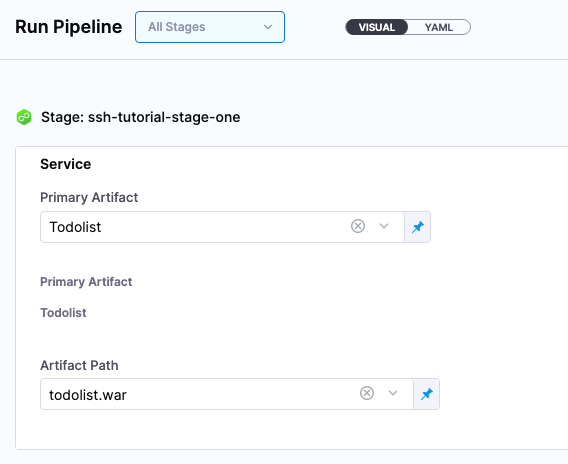Click the All Stages chevron arrow
This screenshot has height=464, width=568.
click(268, 27)
